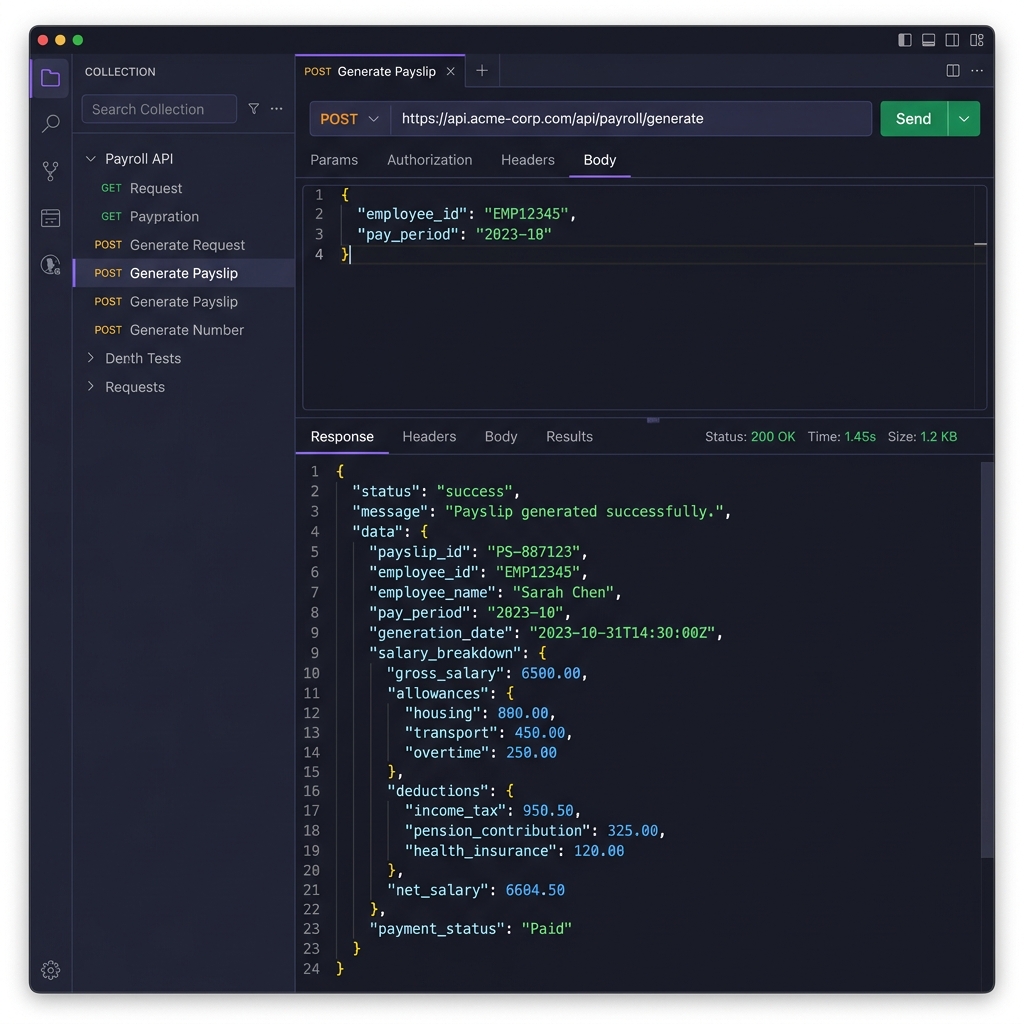The height and width of the screenshot is (1024, 1024).
Task: Open the calendar/history icon in activity bar
Action: pyautogui.click(x=50, y=218)
